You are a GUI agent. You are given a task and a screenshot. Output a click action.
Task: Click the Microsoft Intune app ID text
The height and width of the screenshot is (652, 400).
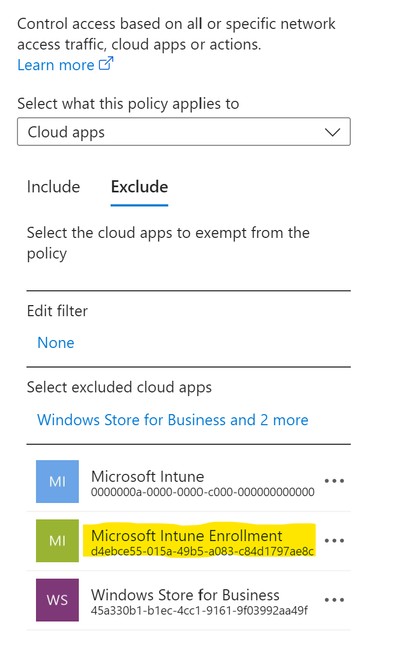pos(202,492)
